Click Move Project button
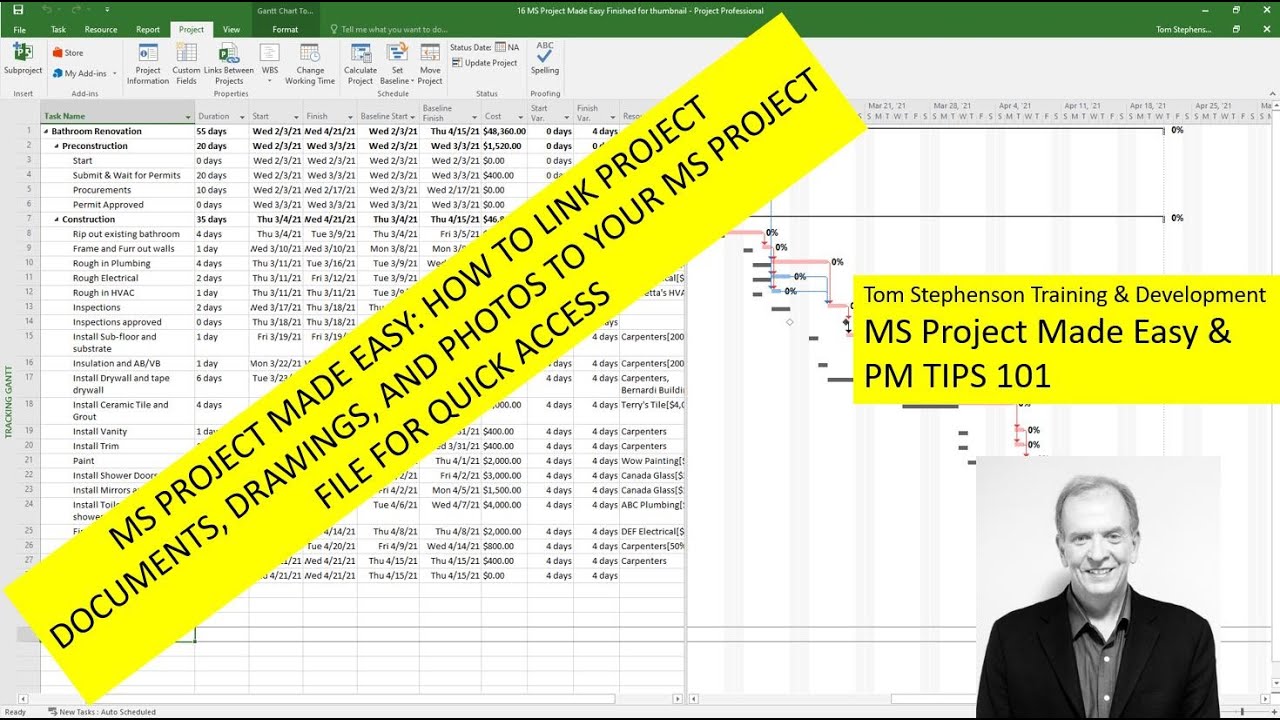Image resolution: width=1280 pixels, height=720 pixels. pyautogui.click(x=430, y=64)
